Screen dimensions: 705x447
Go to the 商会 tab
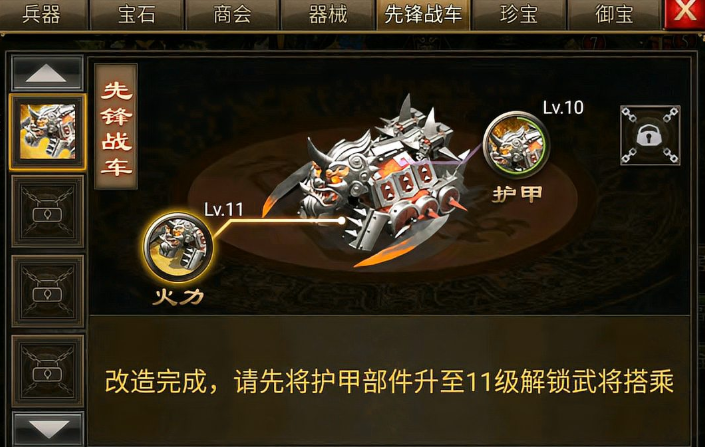[x=232, y=15]
